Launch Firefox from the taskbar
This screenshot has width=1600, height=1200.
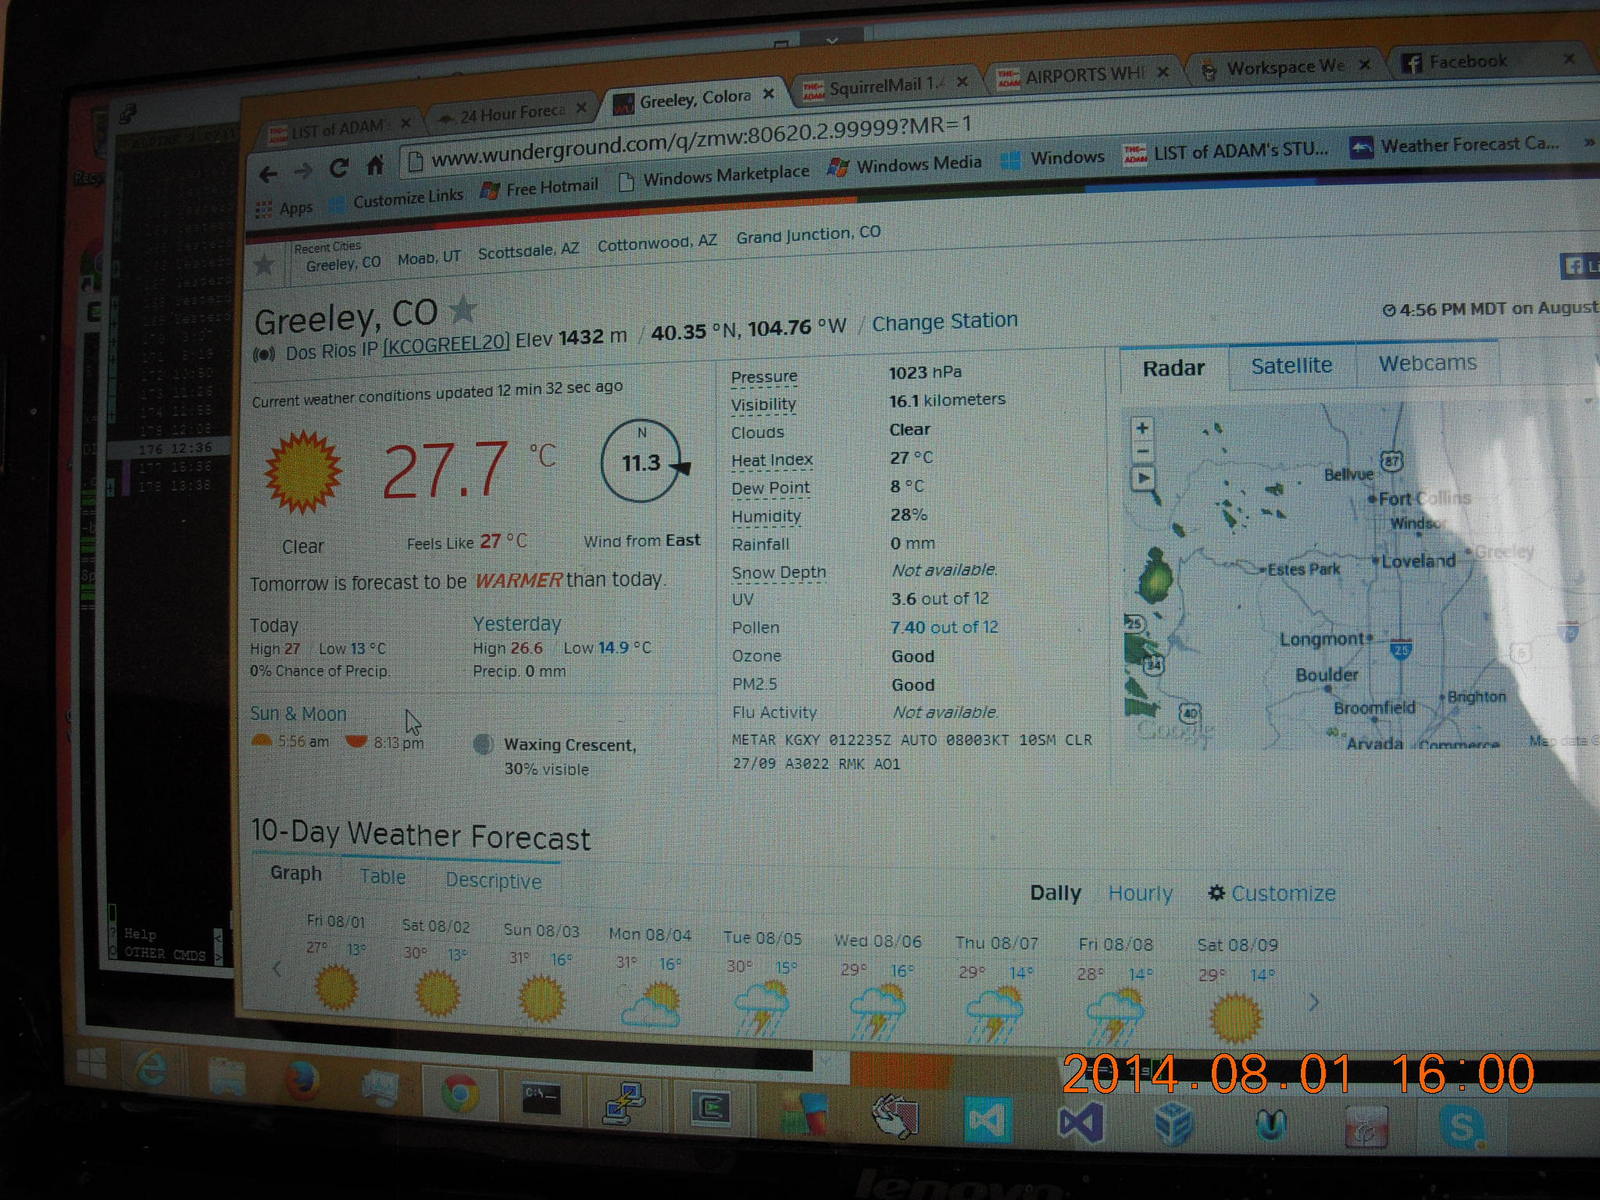pos(301,1083)
